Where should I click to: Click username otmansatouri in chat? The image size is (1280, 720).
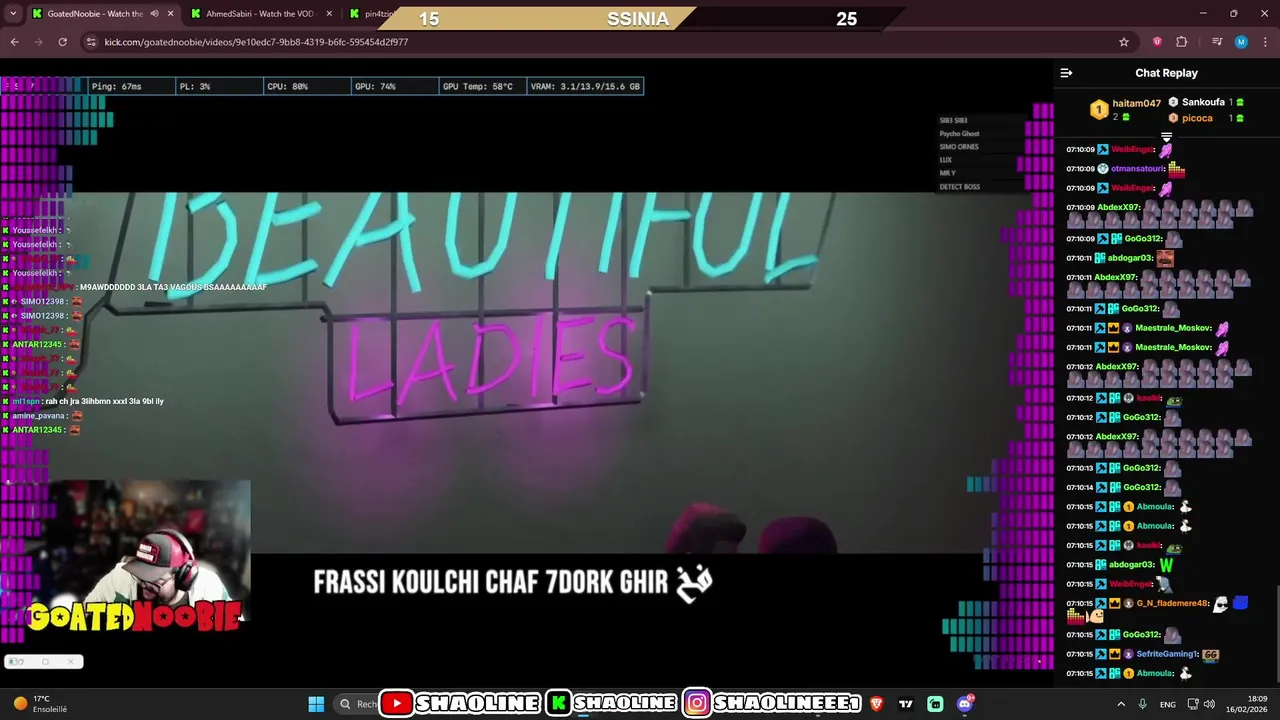1137,169
